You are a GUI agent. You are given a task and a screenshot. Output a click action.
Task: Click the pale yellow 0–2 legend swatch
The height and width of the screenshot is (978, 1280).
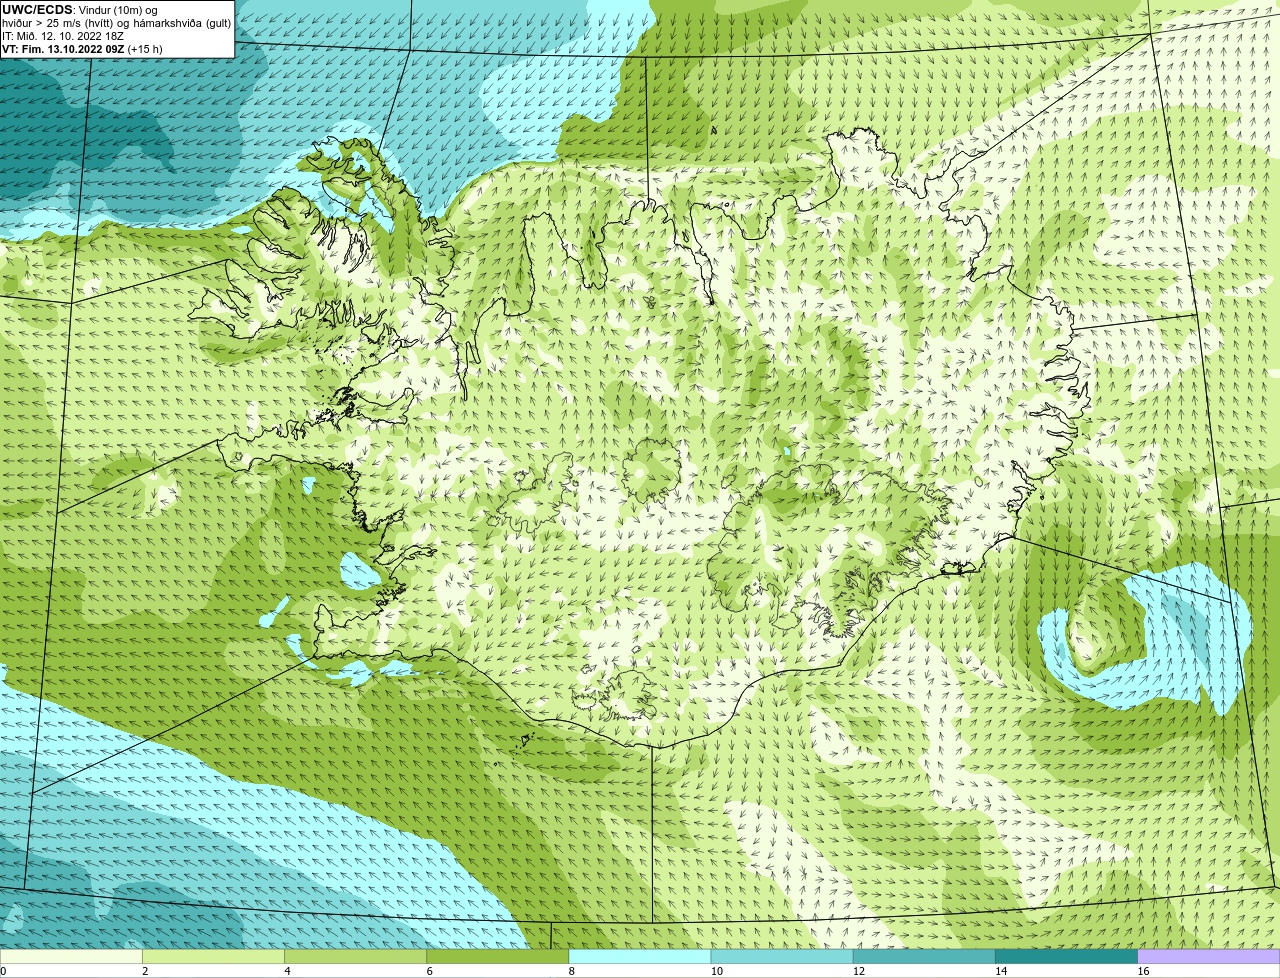tap(71, 957)
